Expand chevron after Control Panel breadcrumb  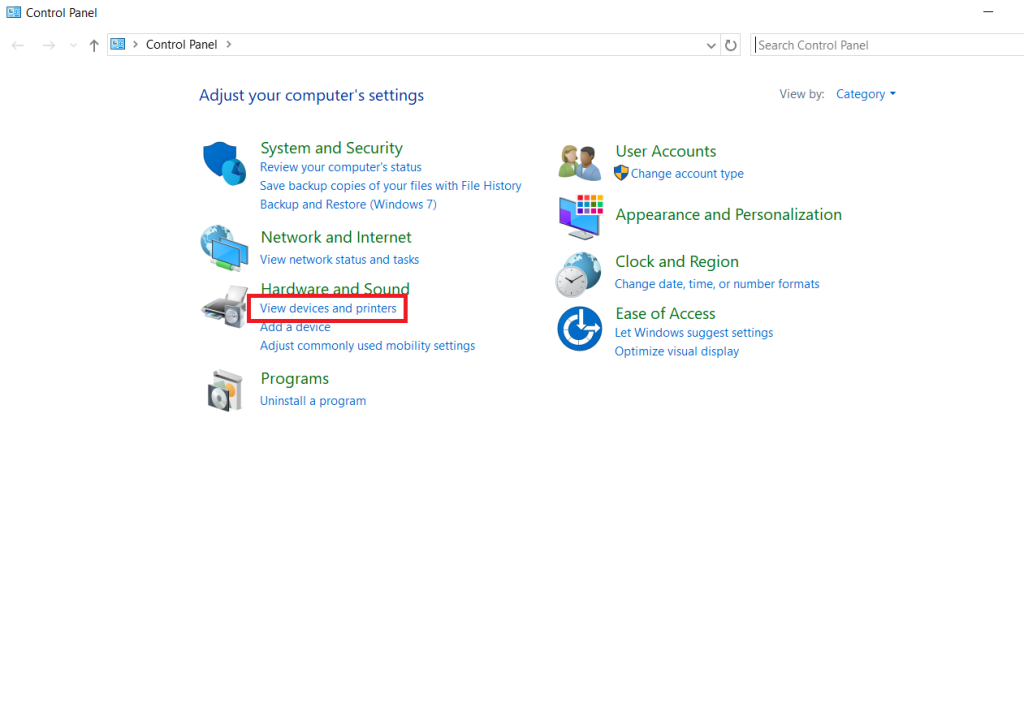(229, 44)
